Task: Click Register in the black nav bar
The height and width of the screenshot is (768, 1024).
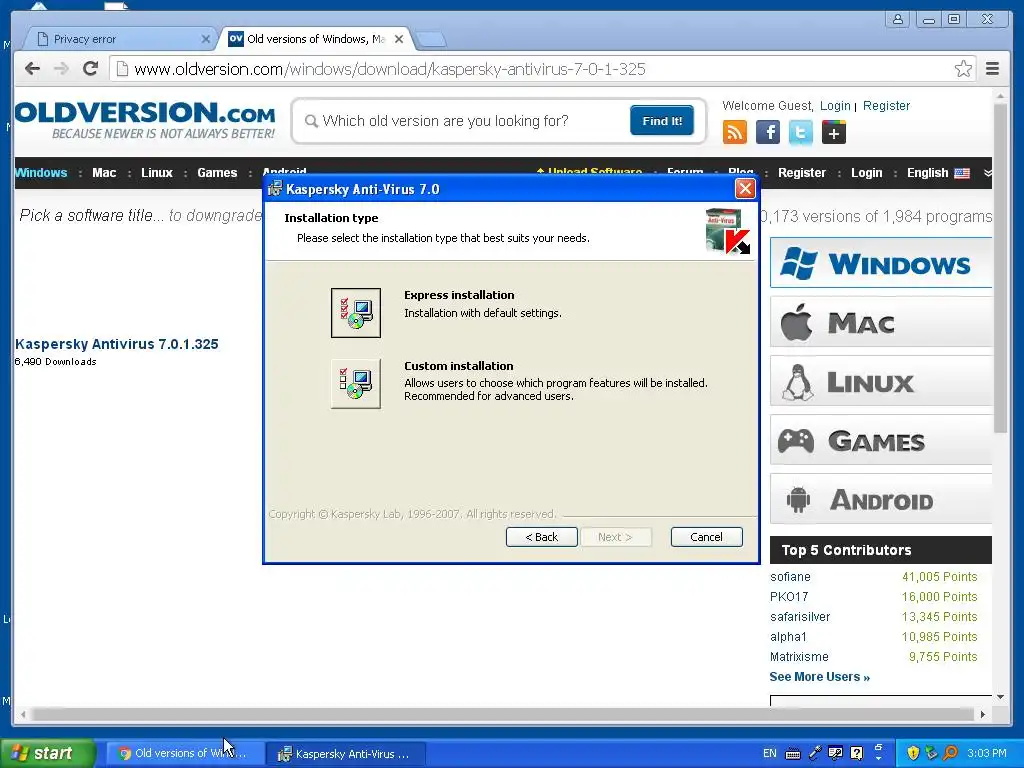Action: point(802,173)
